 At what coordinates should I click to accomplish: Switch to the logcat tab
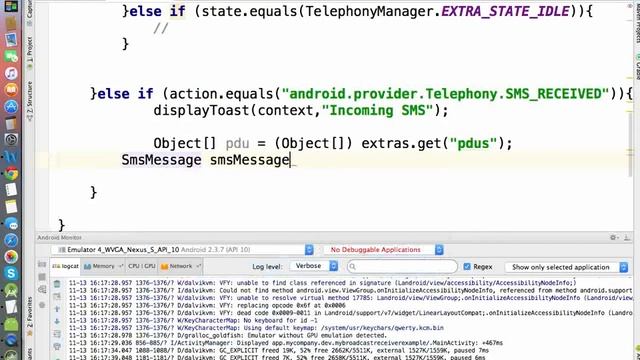(66, 266)
